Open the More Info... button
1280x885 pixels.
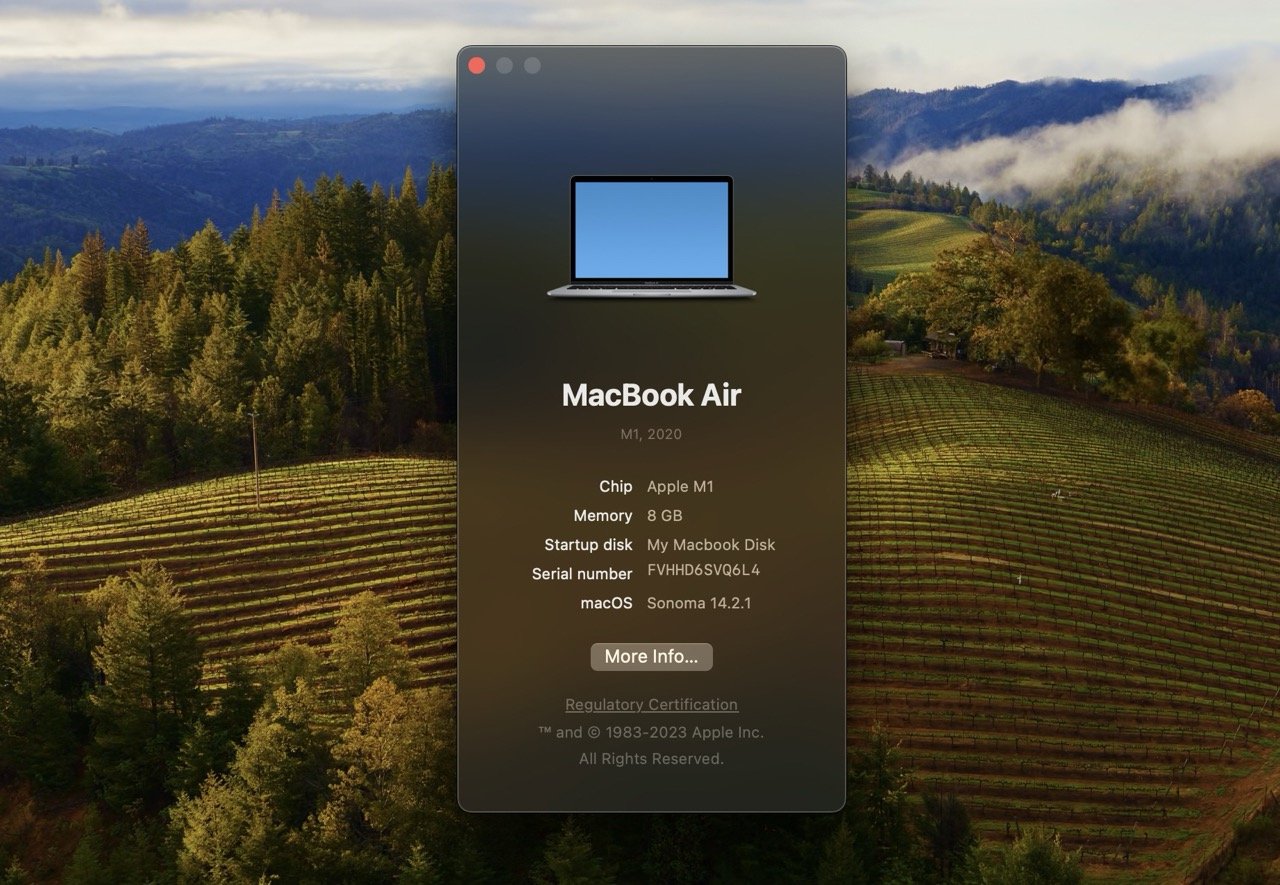click(x=651, y=657)
